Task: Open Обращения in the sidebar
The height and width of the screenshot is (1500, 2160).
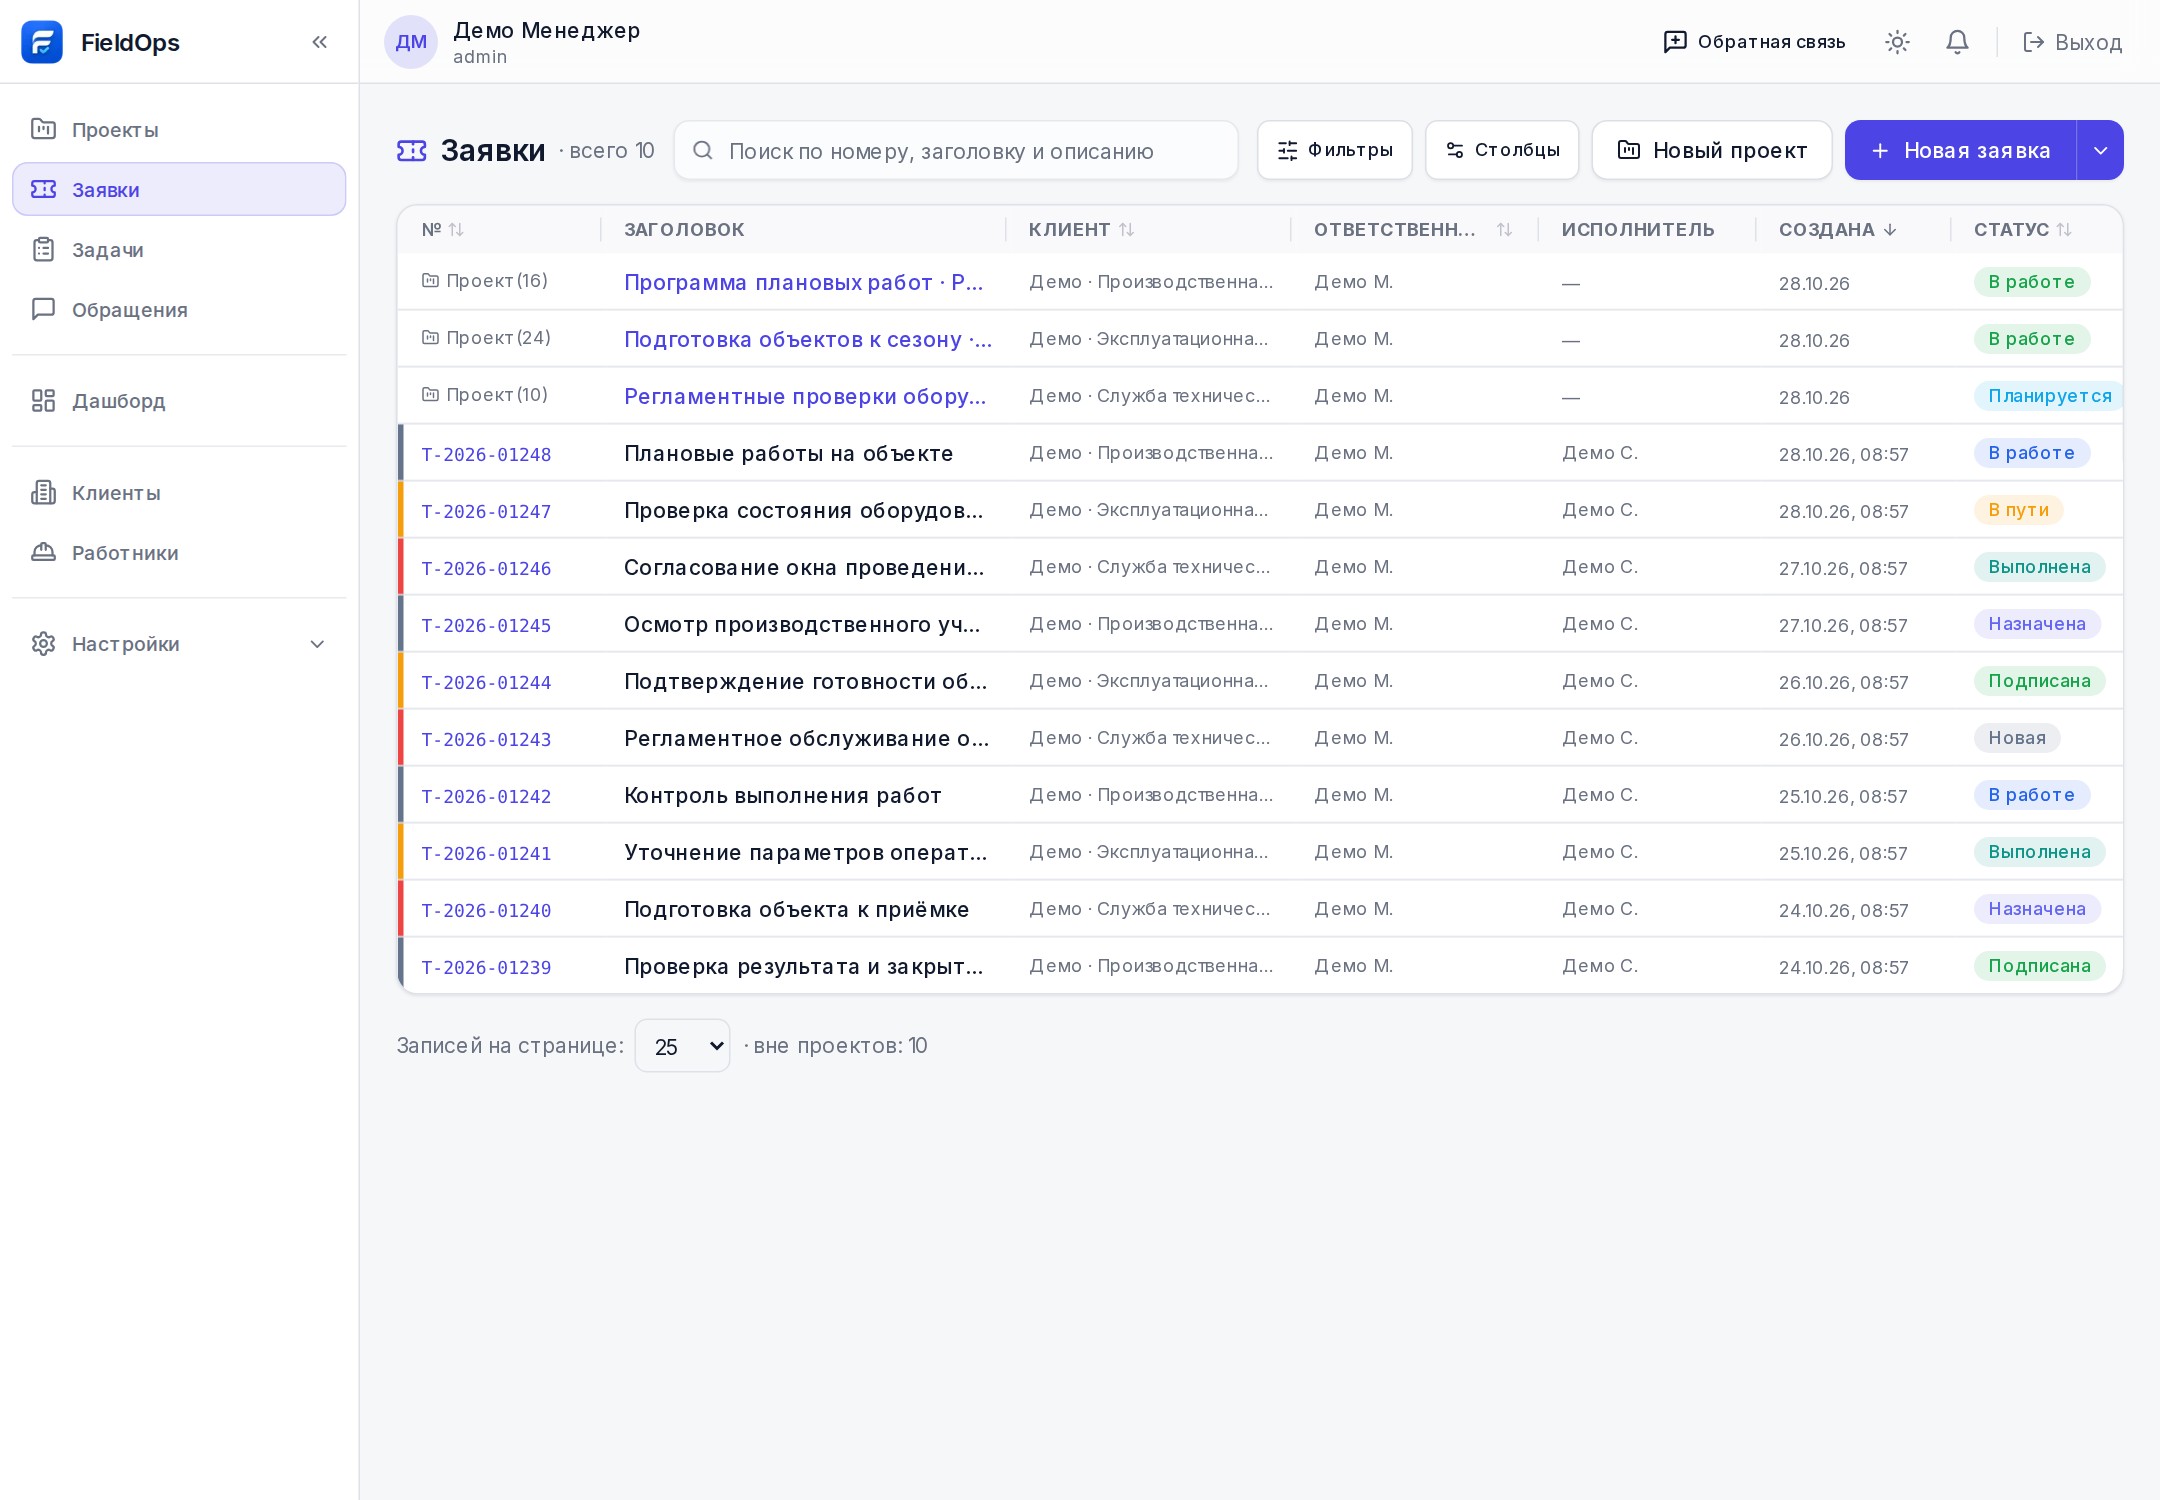Action: (179, 309)
